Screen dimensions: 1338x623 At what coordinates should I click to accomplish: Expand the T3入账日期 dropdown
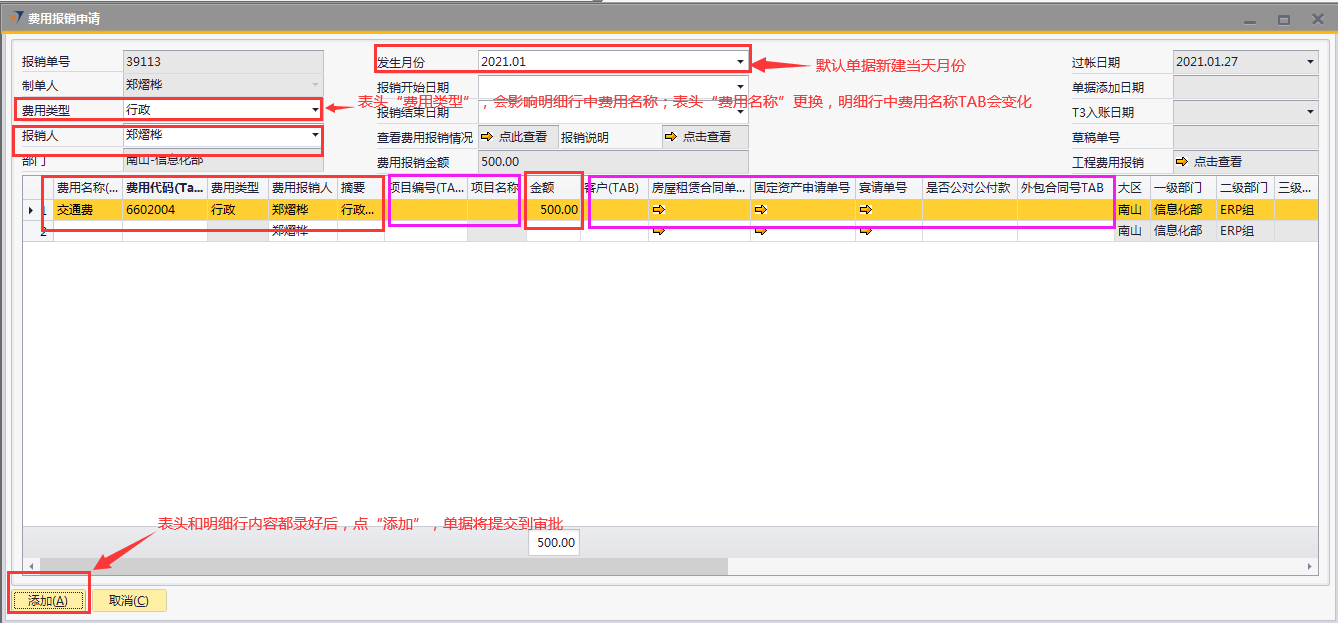1310,112
